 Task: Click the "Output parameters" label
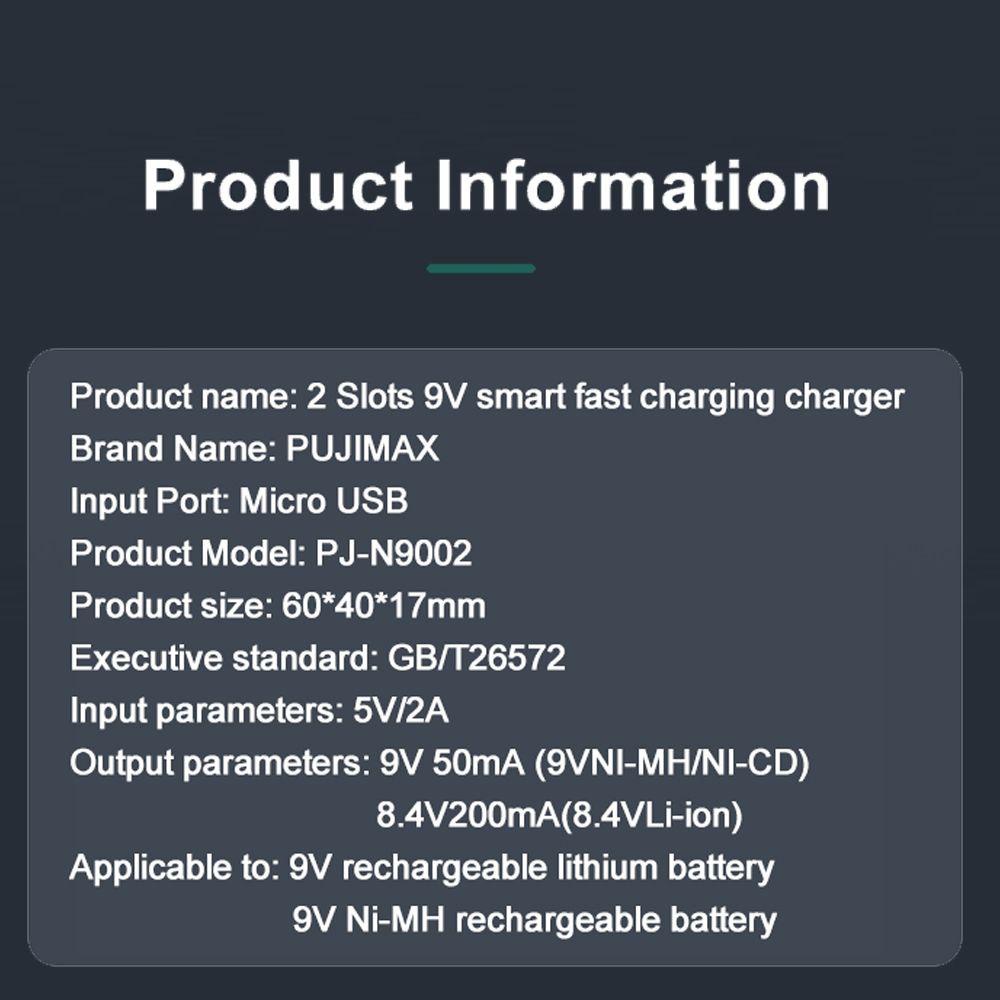pos(214,763)
